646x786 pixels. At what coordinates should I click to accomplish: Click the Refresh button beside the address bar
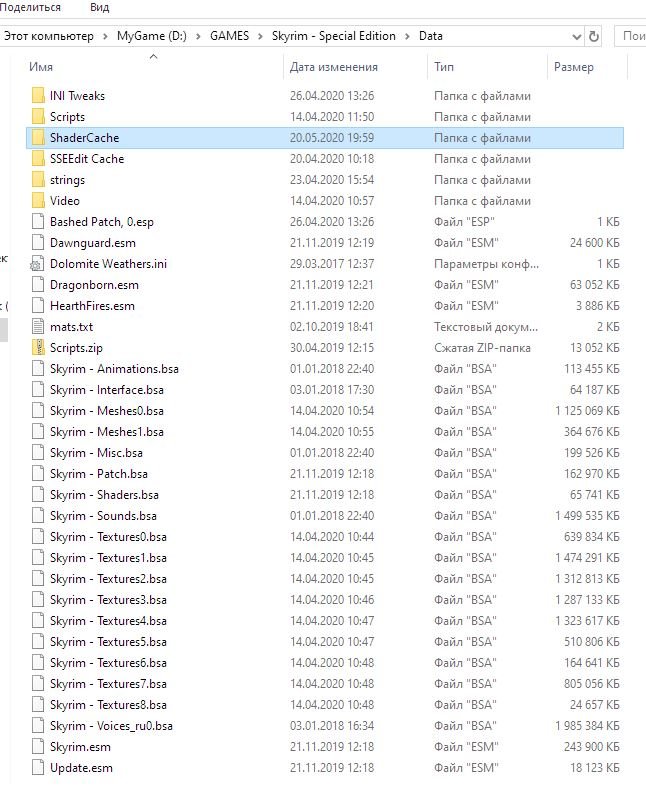coord(594,36)
